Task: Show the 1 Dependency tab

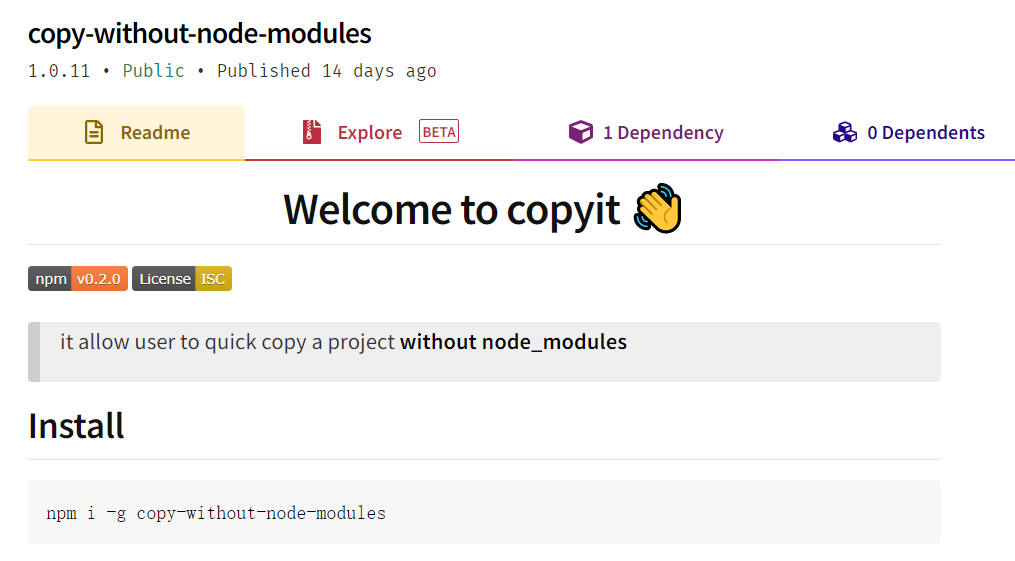Action: point(662,133)
